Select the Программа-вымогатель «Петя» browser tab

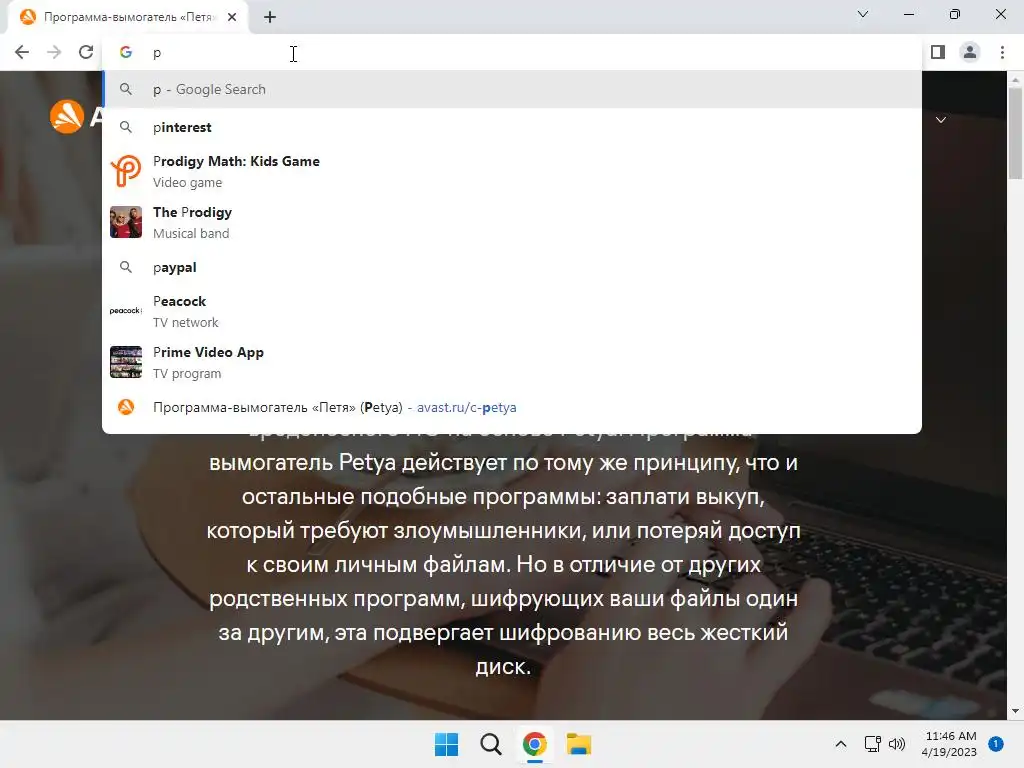pos(128,17)
